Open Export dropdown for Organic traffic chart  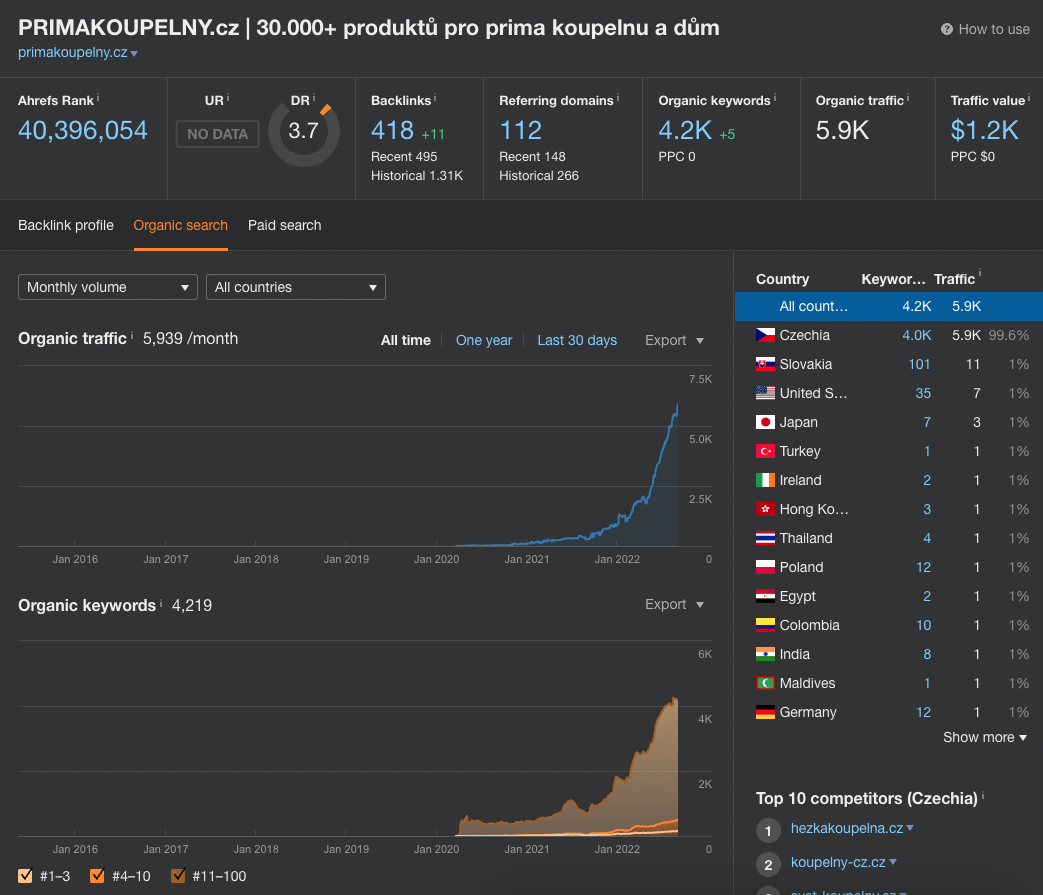pyautogui.click(x=674, y=340)
